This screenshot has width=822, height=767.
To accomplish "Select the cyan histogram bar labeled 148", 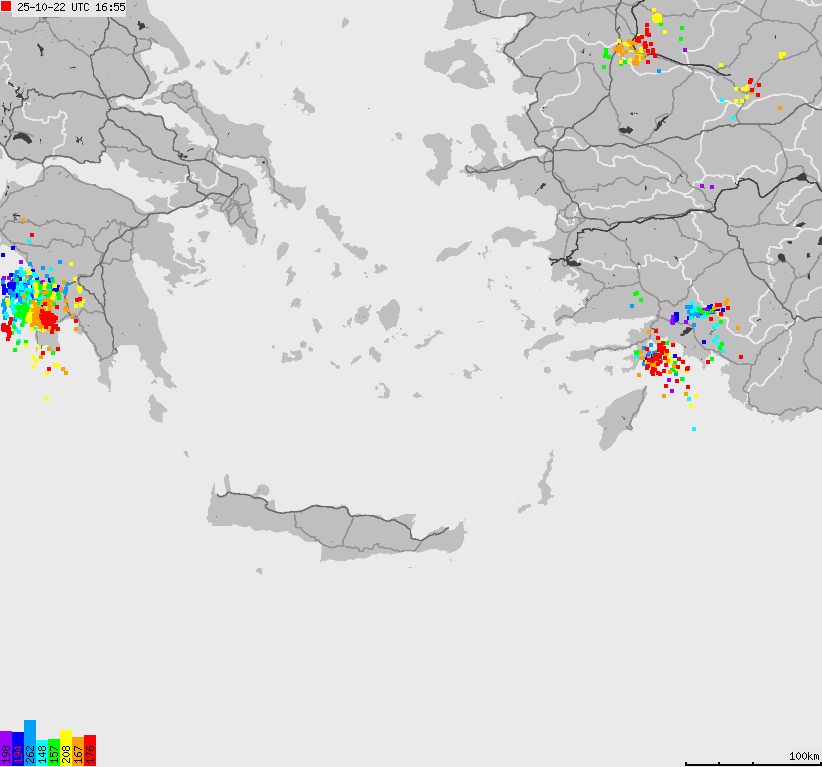I will [42, 753].
